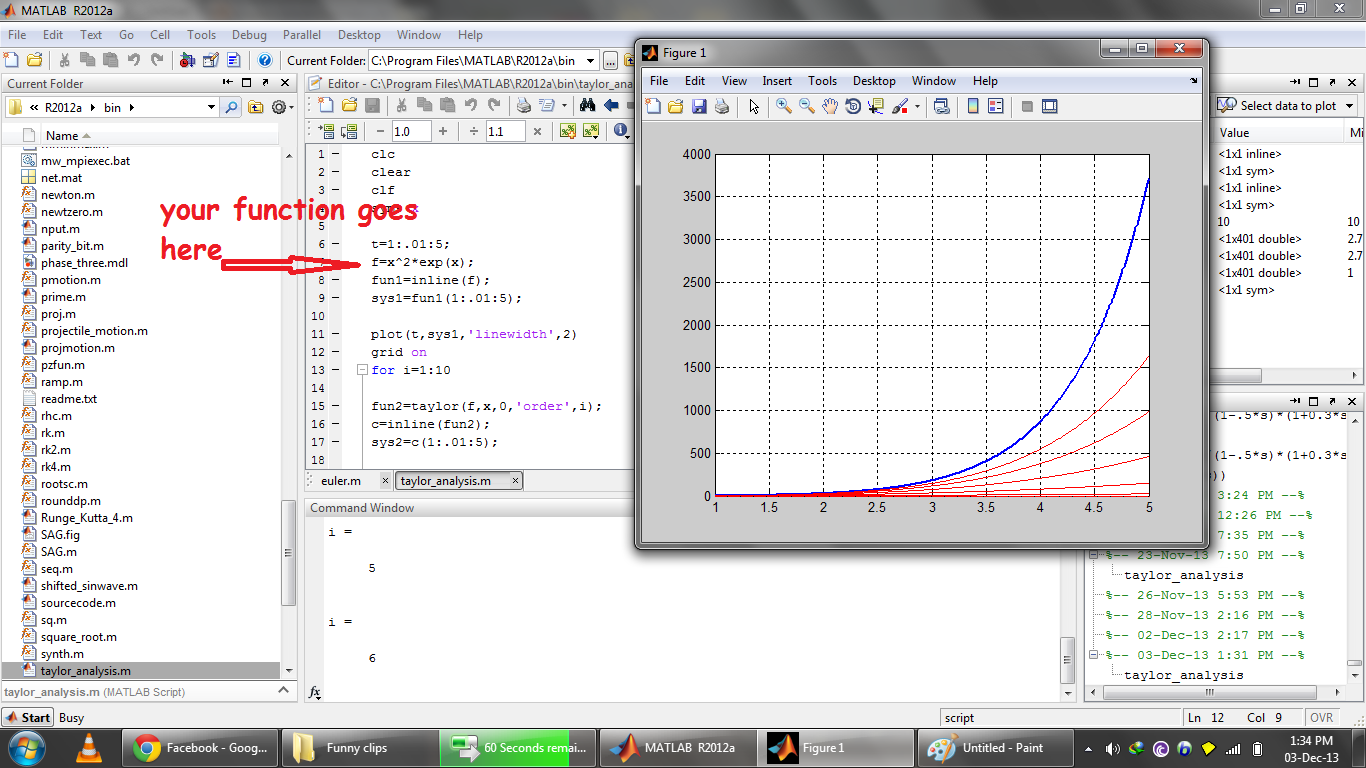Click the printer icon in Editor toolbar

pos(524,105)
